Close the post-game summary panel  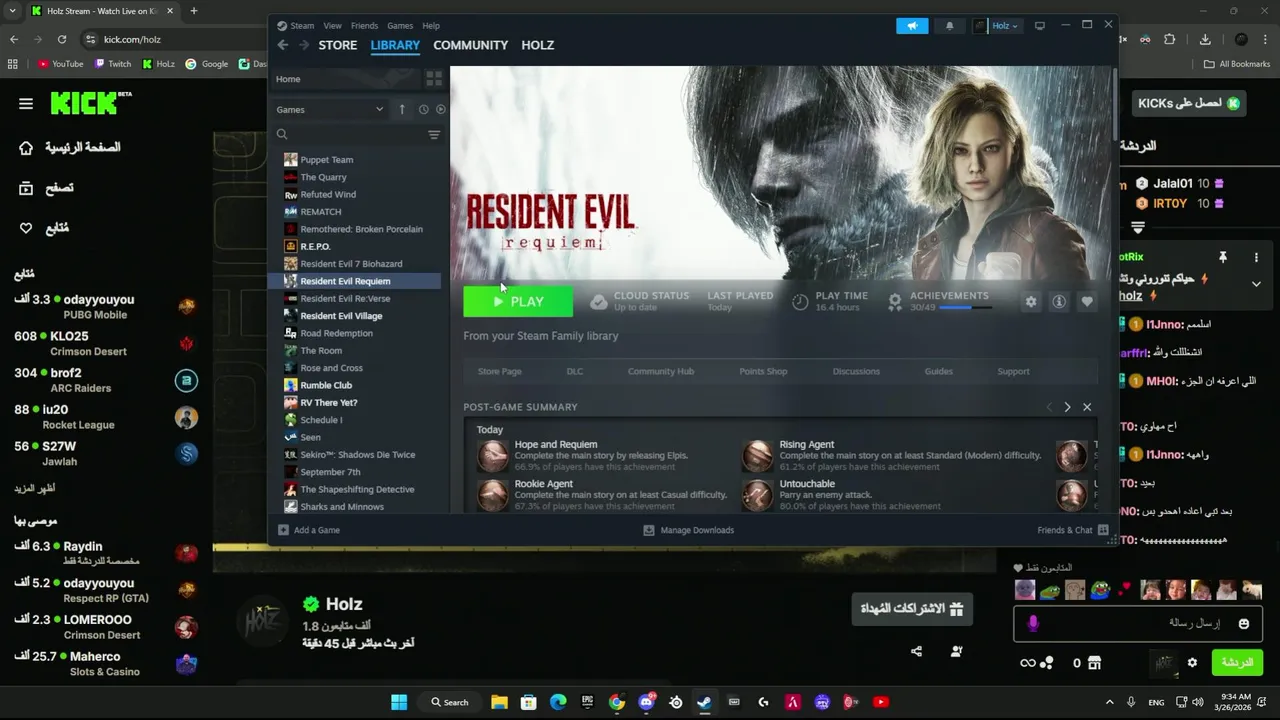tap(1087, 407)
